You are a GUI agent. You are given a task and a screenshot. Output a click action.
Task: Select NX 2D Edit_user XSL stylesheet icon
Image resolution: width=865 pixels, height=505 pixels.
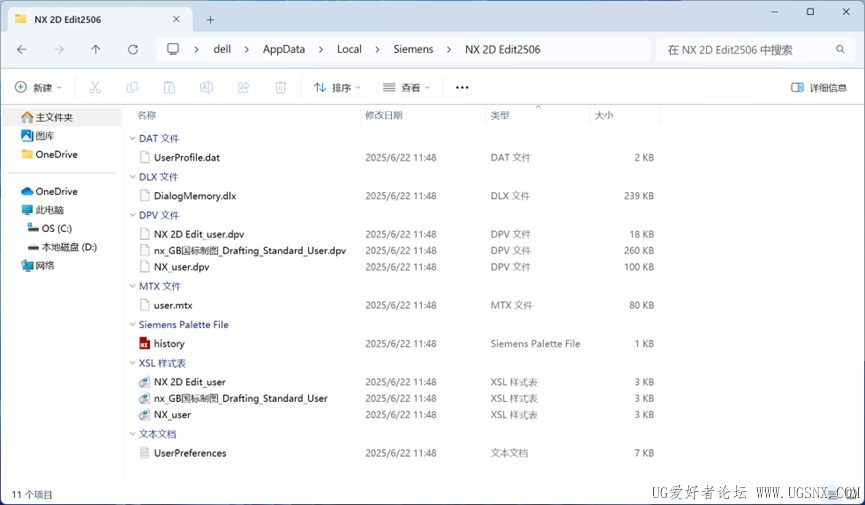coord(145,382)
